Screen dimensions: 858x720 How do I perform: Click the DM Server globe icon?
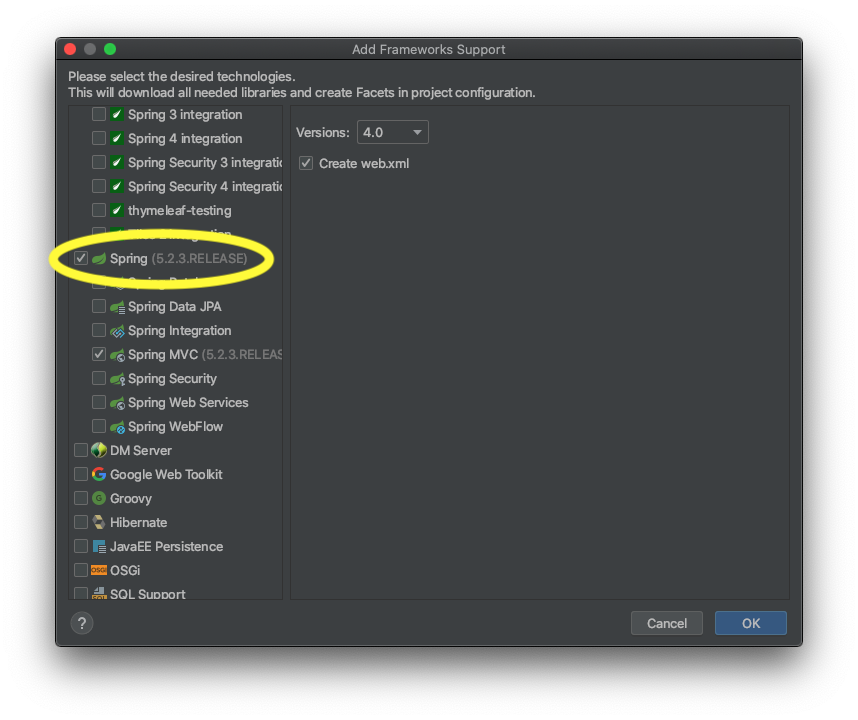pos(99,450)
